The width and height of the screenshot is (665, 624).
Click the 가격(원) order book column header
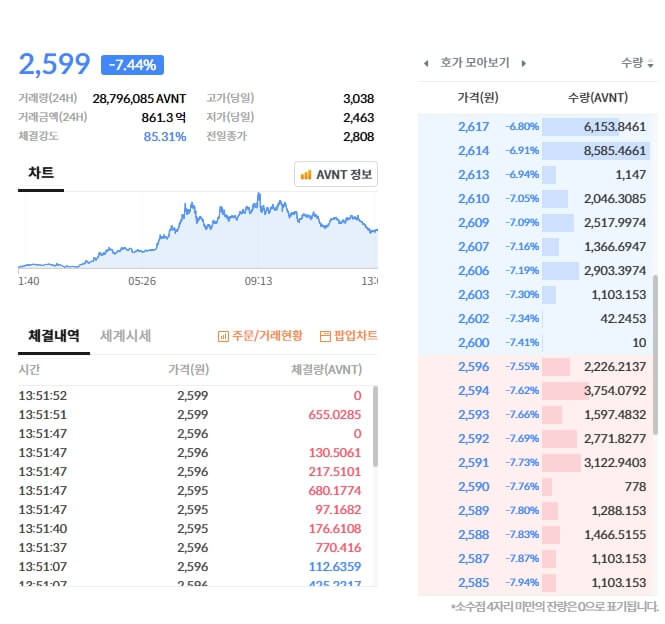click(478, 98)
